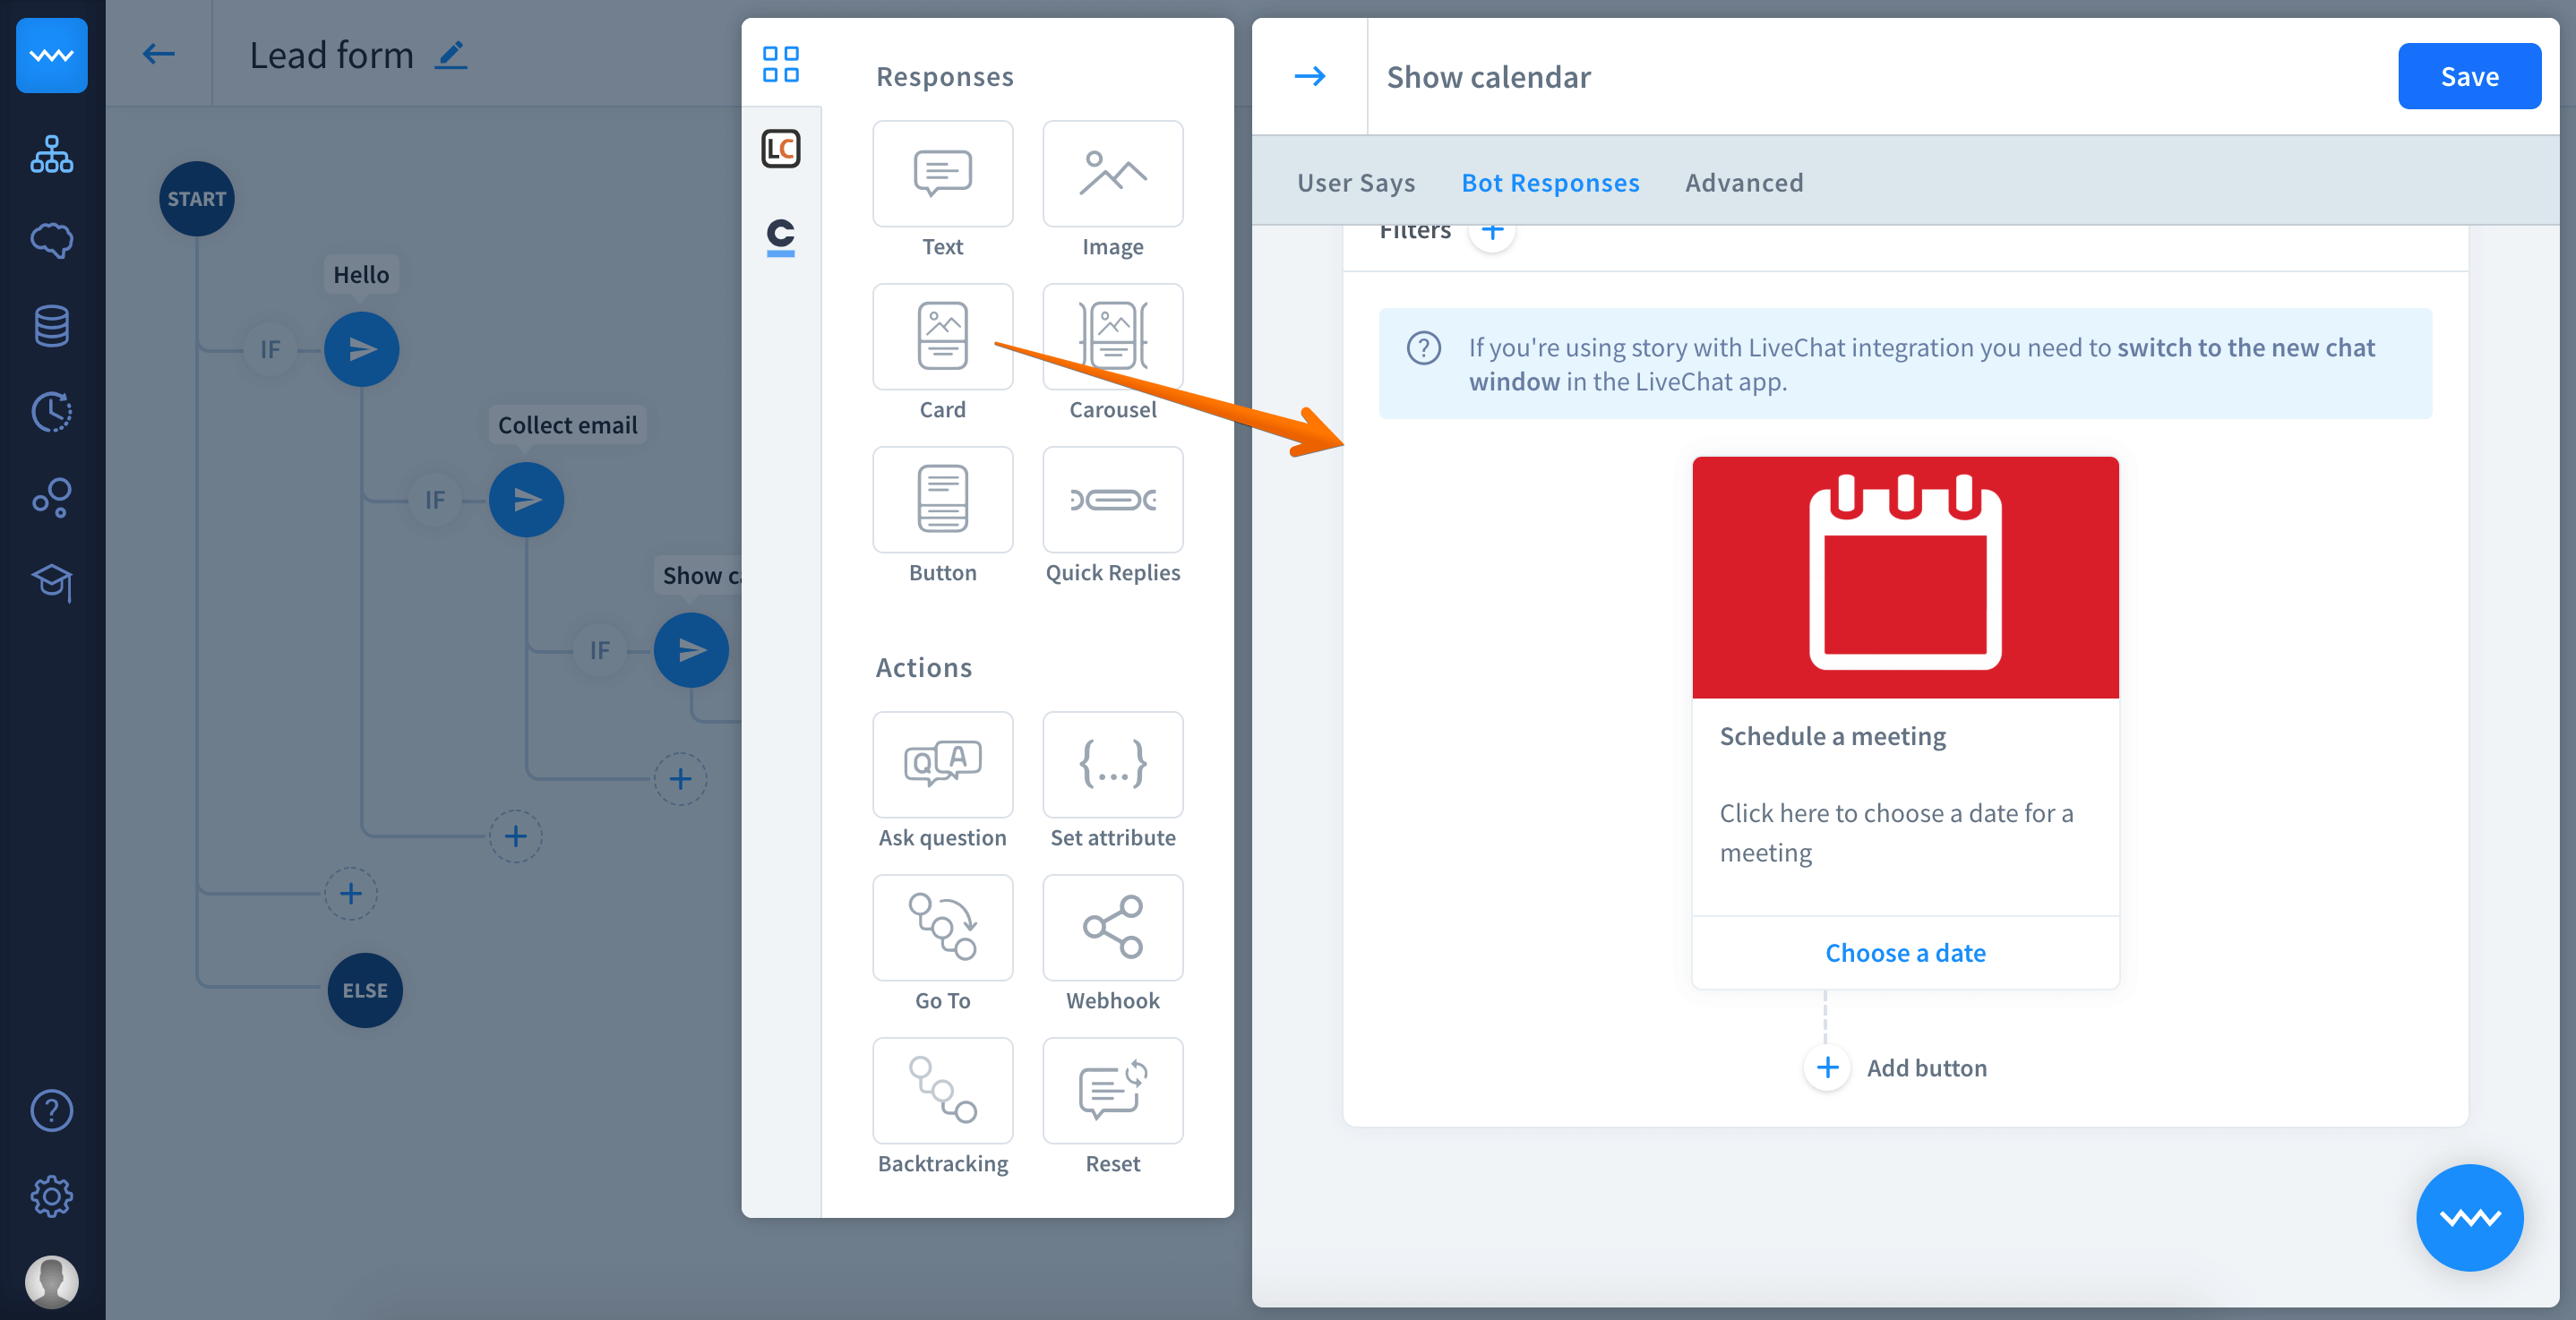Viewport: 2576px width, 1320px height.
Task: Save the Show calendar interaction
Action: (2468, 76)
